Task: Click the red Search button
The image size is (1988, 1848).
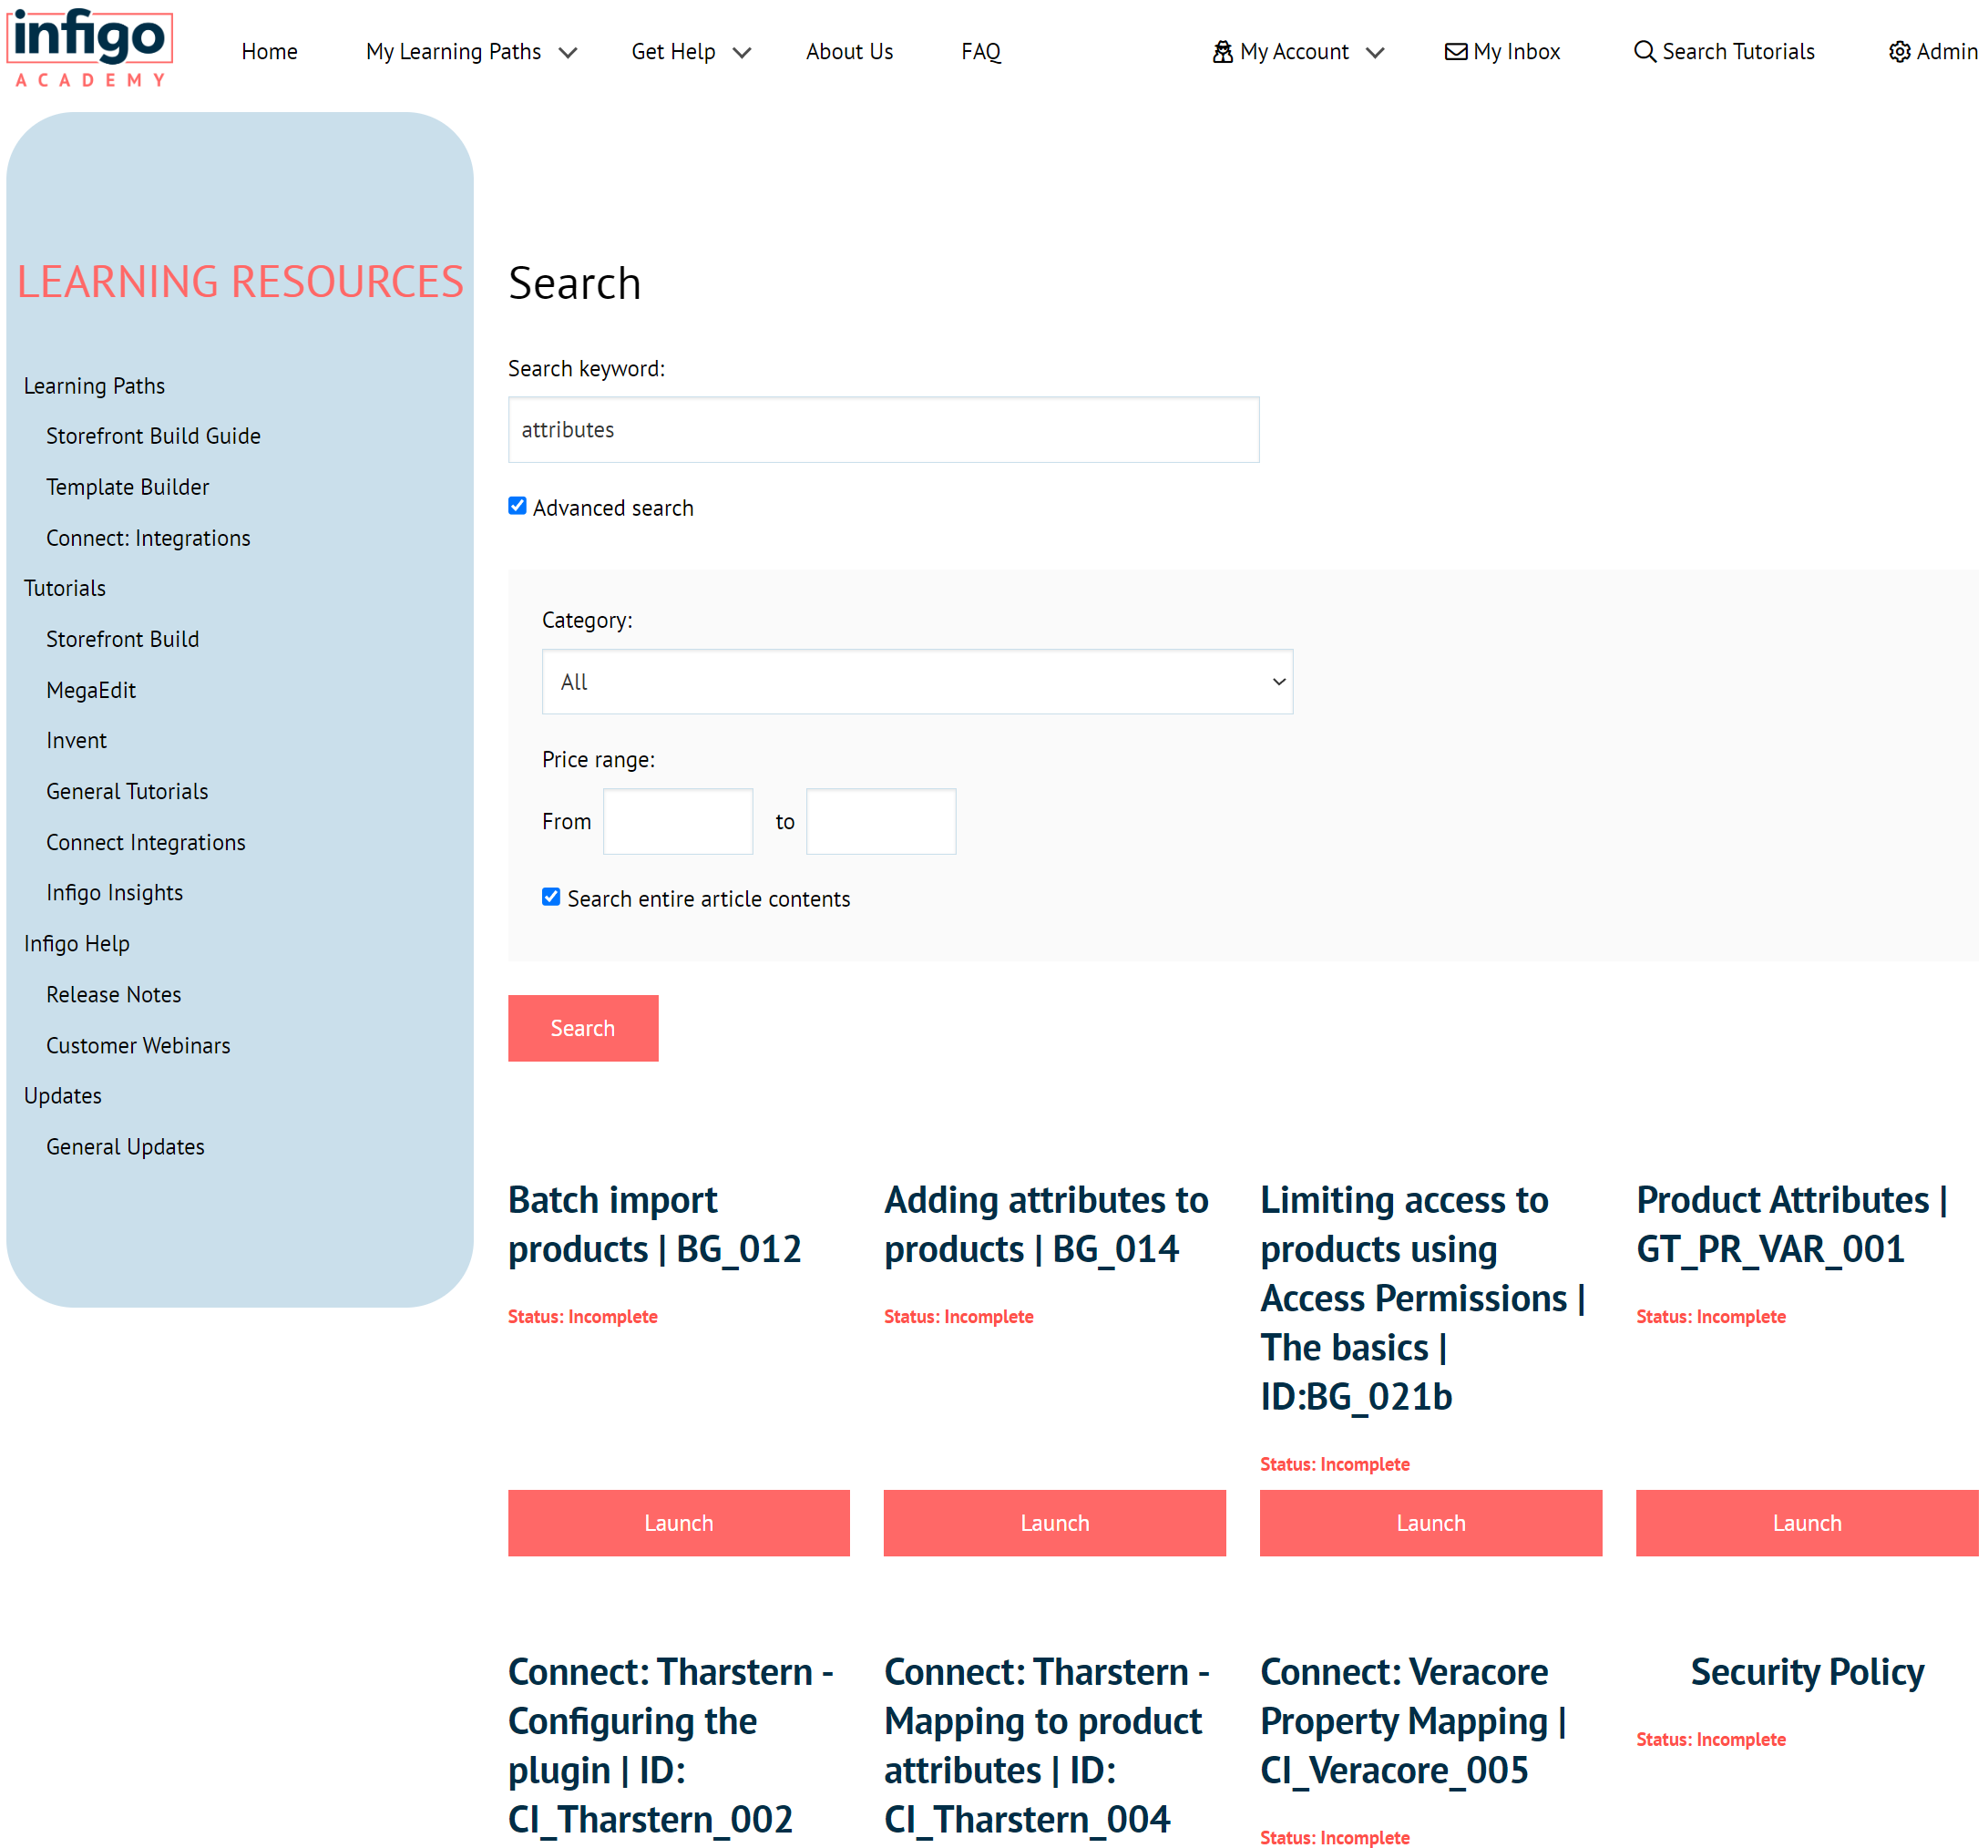Action: pos(583,1028)
